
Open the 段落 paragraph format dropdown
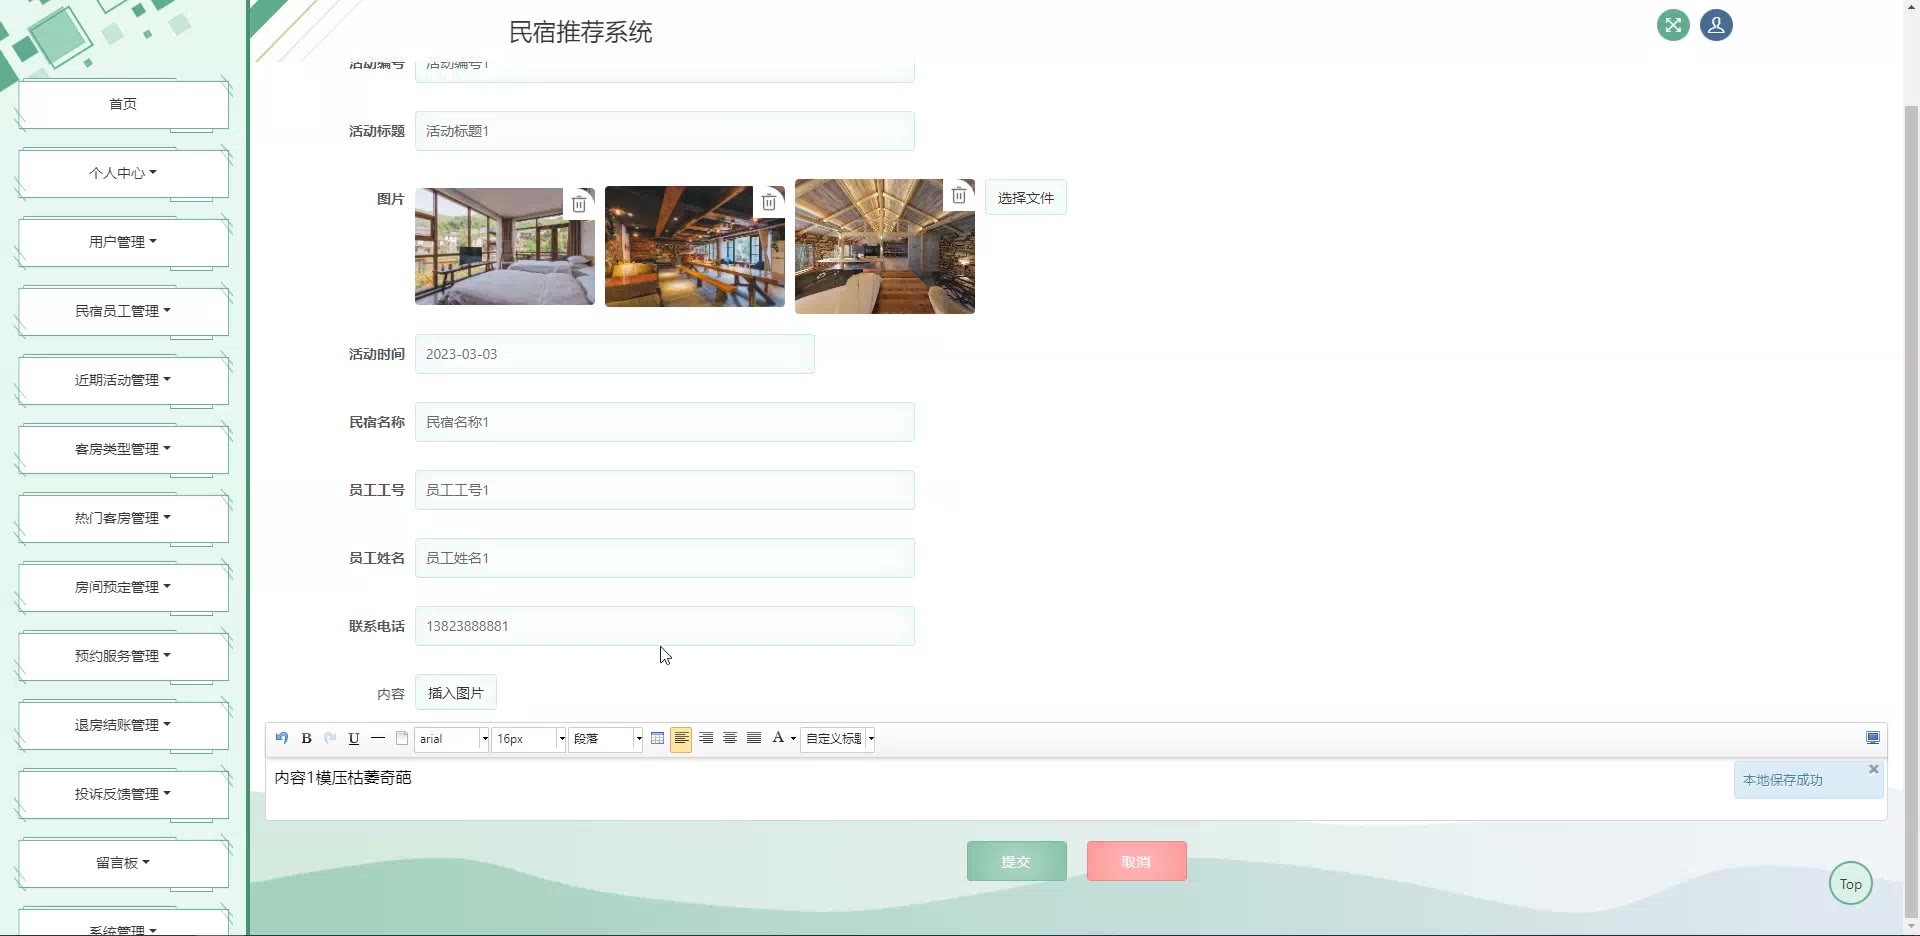[606, 739]
